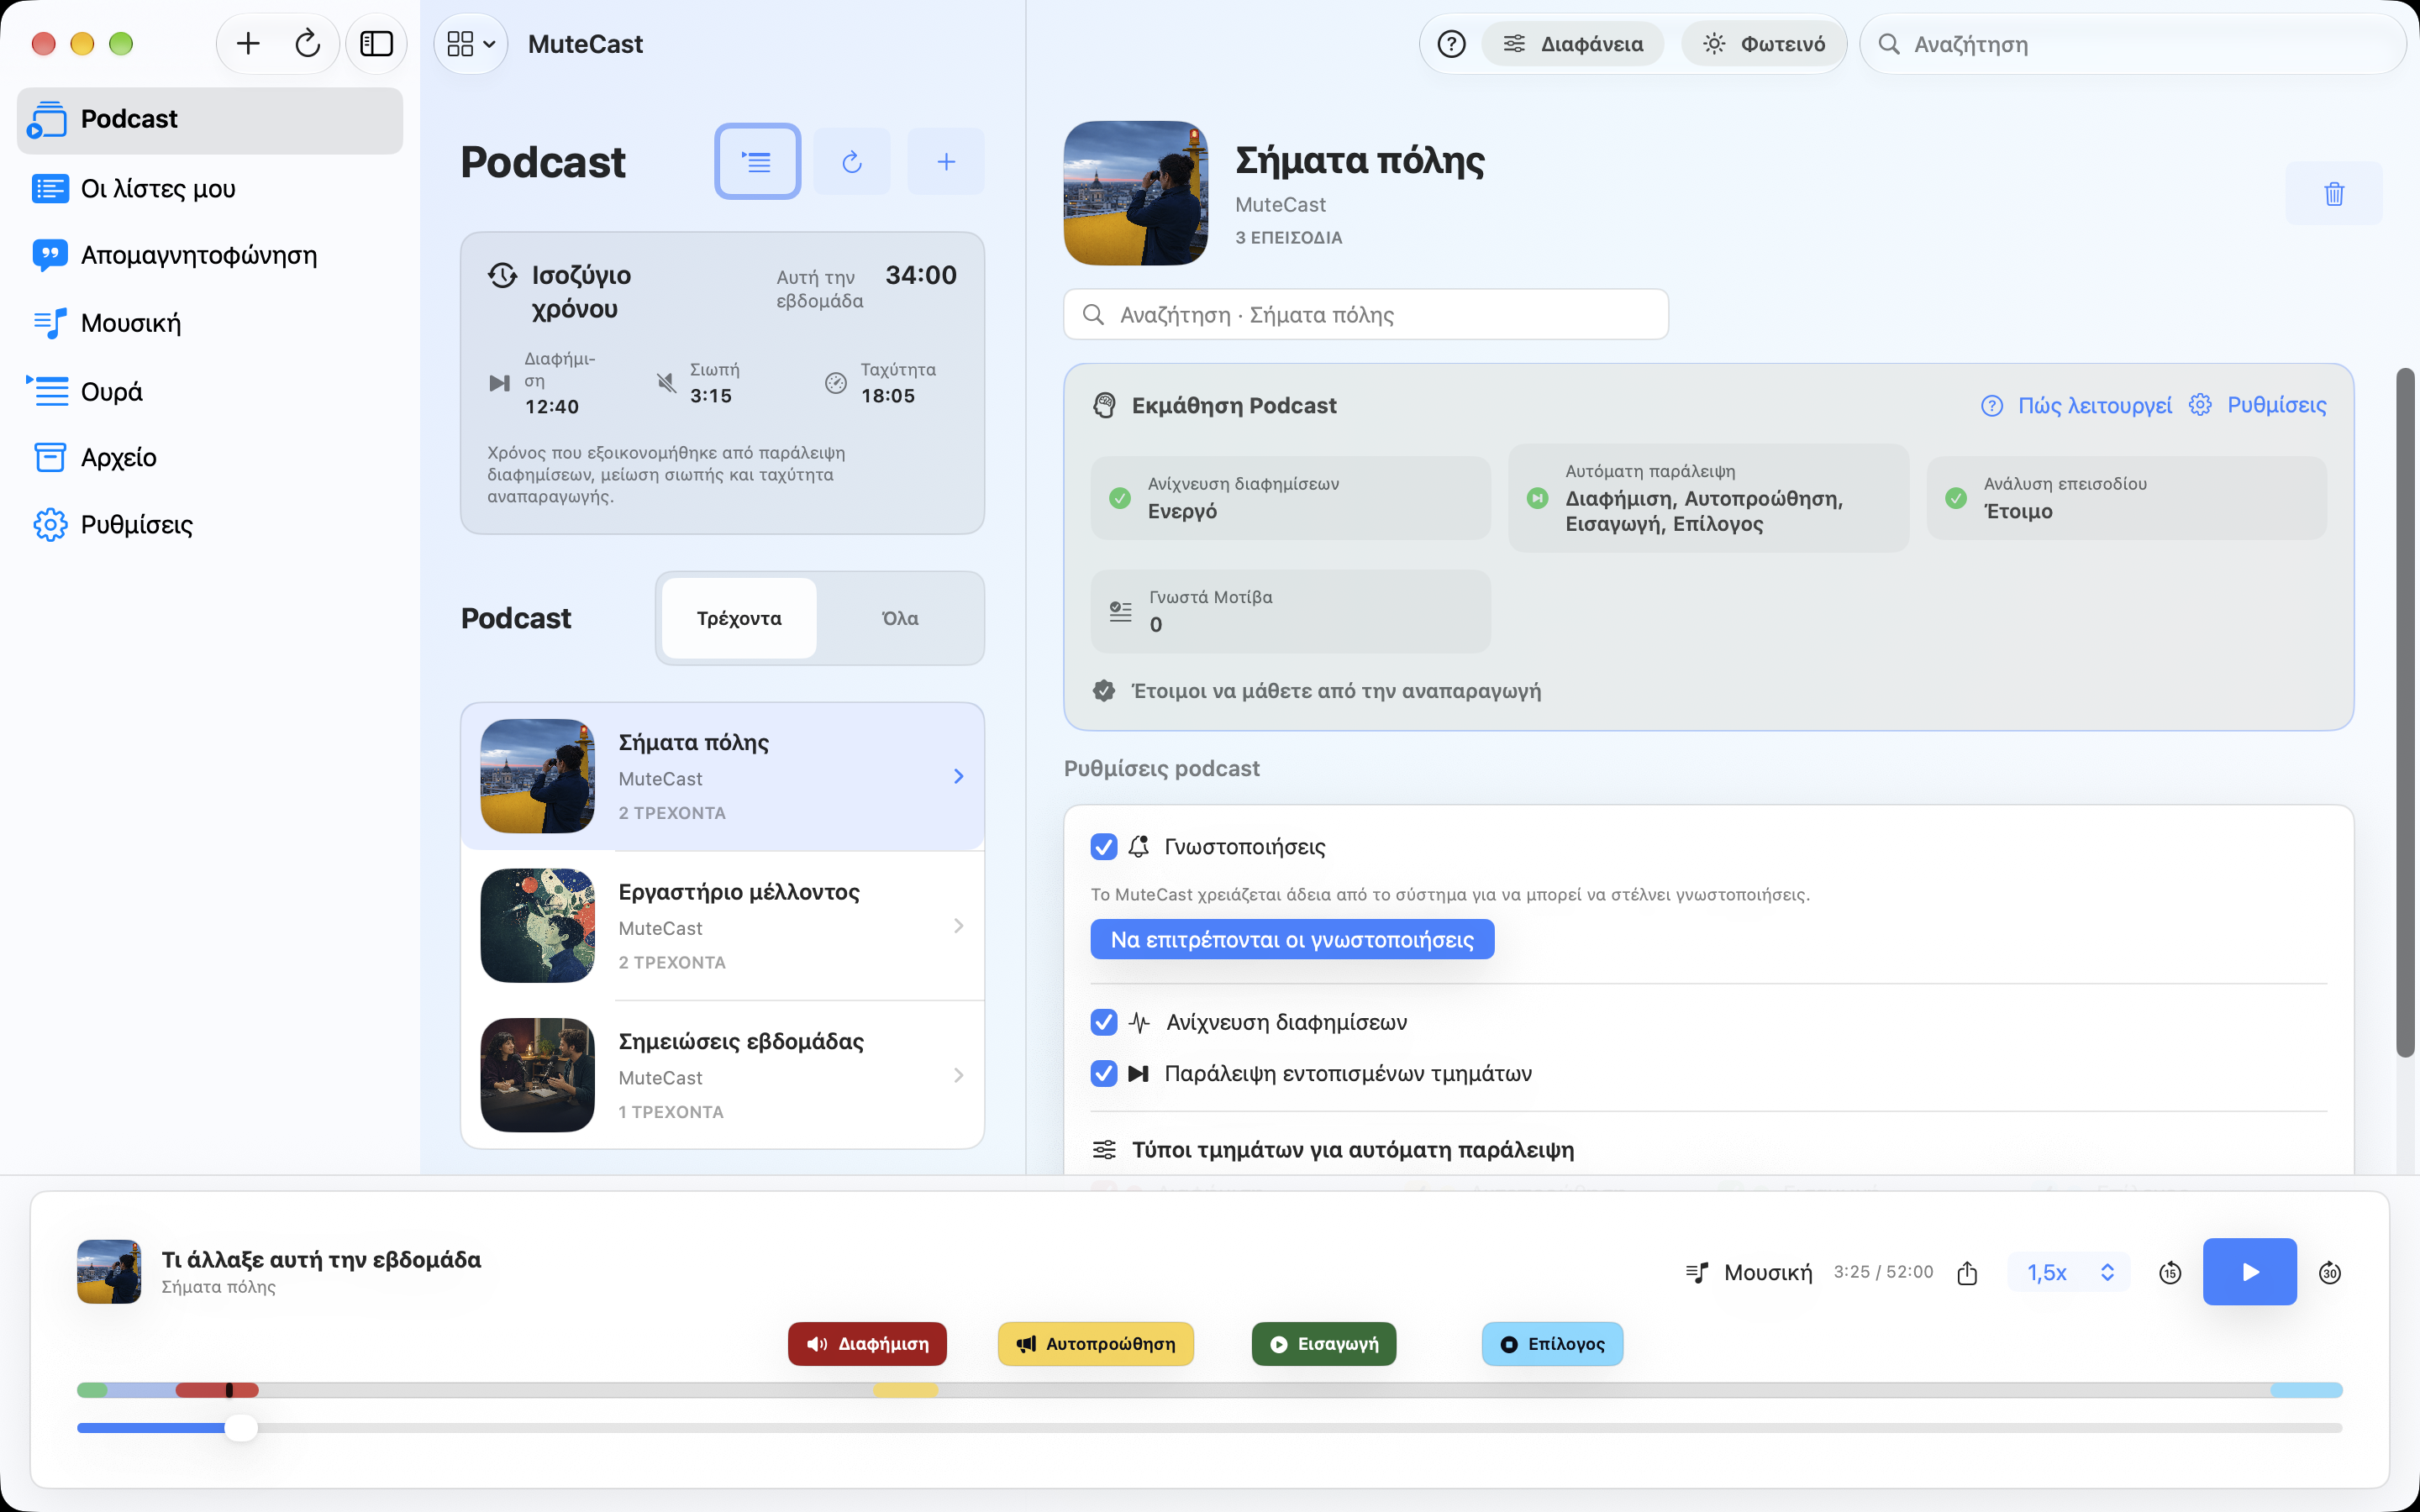Click the share icon in player
The image size is (2420, 1512).
tap(1967, 1272)
